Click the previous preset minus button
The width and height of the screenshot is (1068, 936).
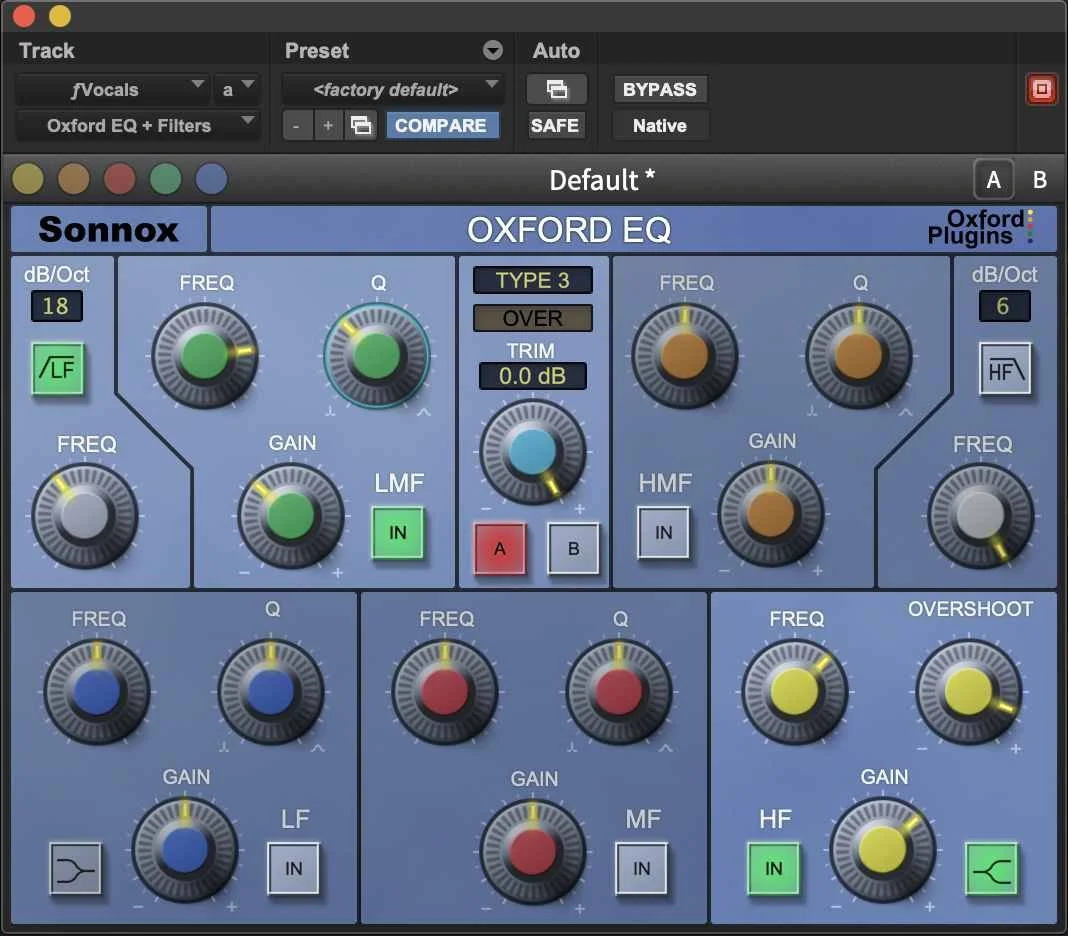pos(296,125)
